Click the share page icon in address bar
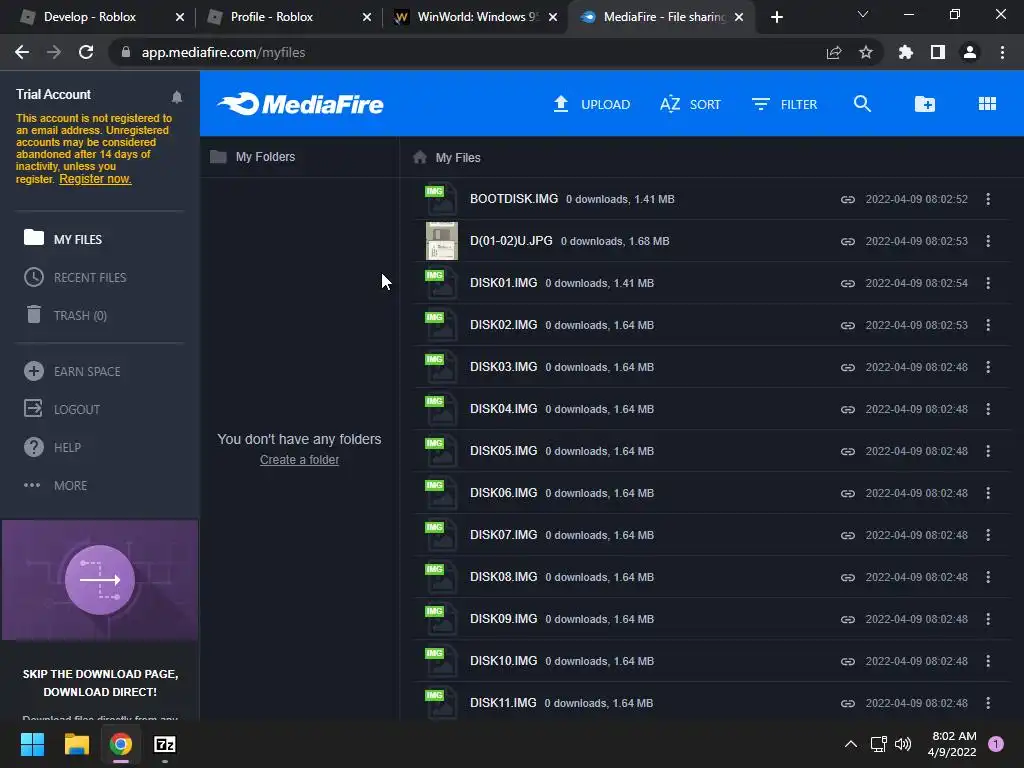 click(834, 52)
